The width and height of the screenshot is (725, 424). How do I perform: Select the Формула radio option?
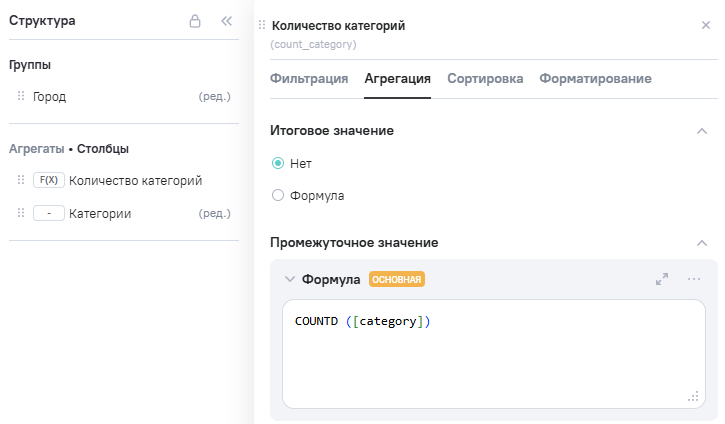coord(278,196)
